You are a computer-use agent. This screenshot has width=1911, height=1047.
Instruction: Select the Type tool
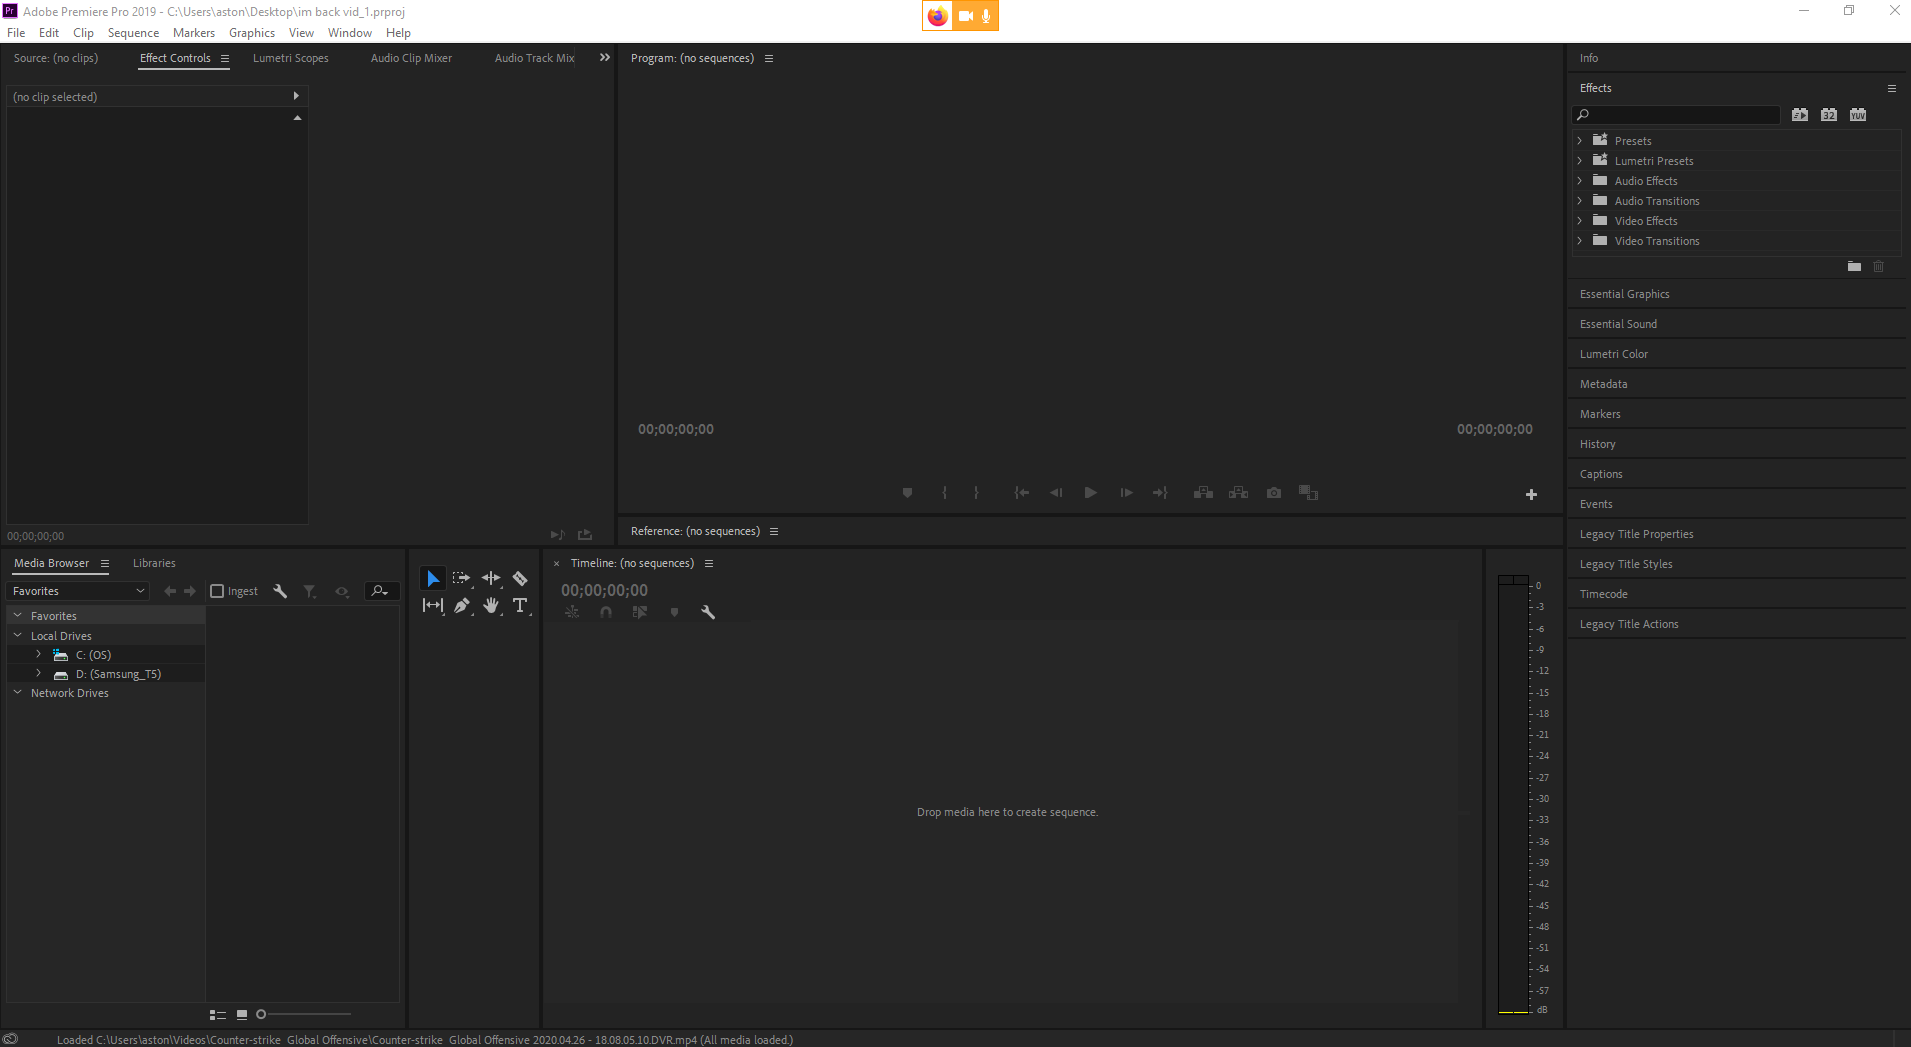coord(520,605)
